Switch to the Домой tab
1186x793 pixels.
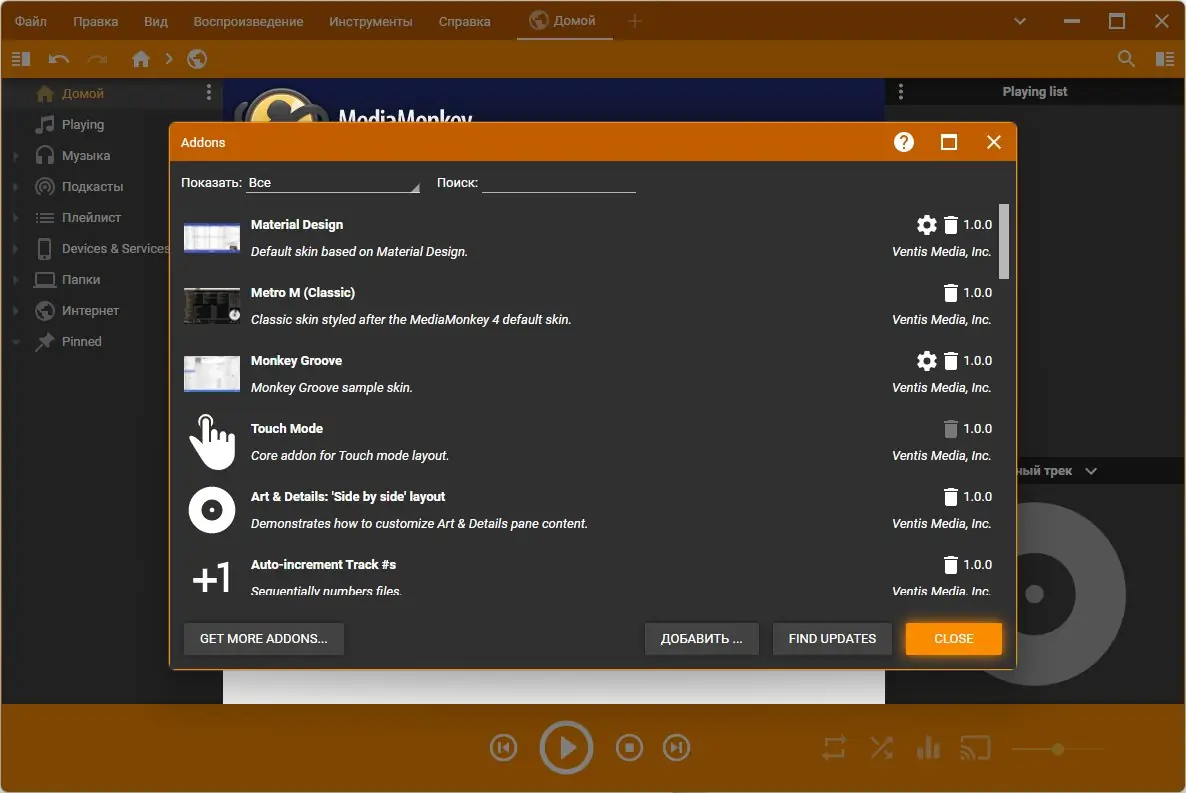564,20
